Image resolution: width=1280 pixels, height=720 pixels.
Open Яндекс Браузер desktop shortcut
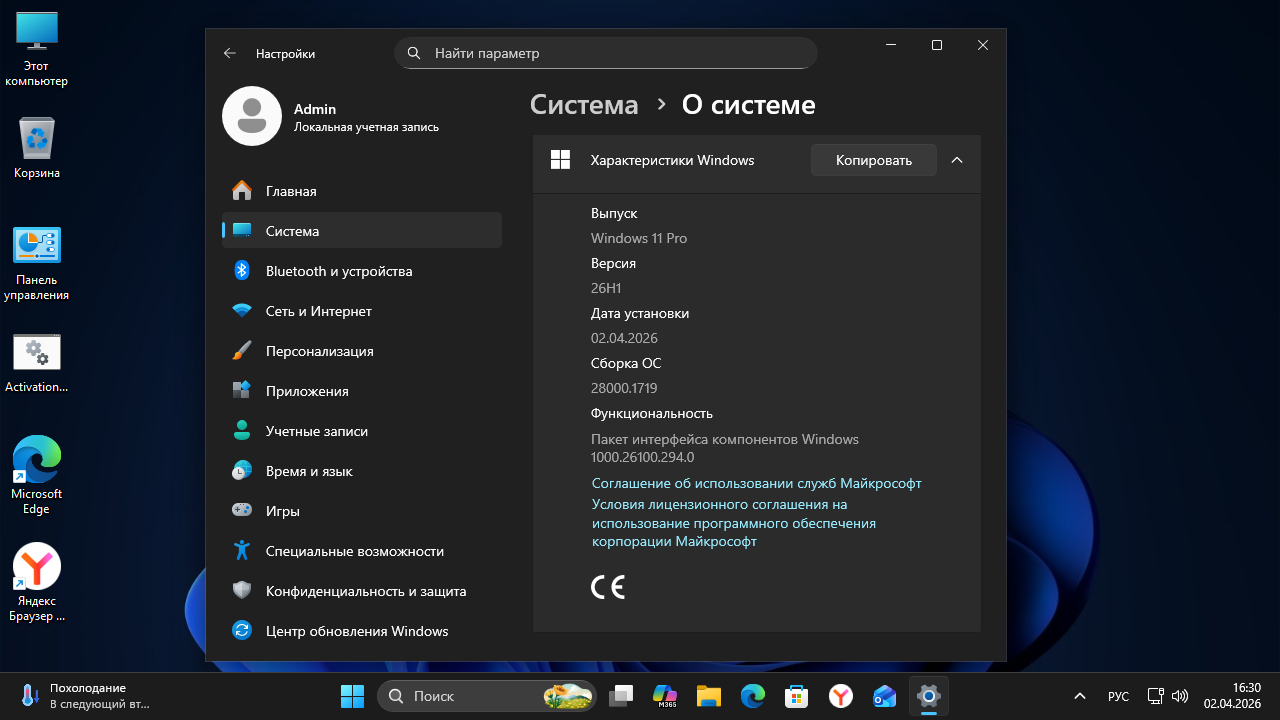(37, 568)
